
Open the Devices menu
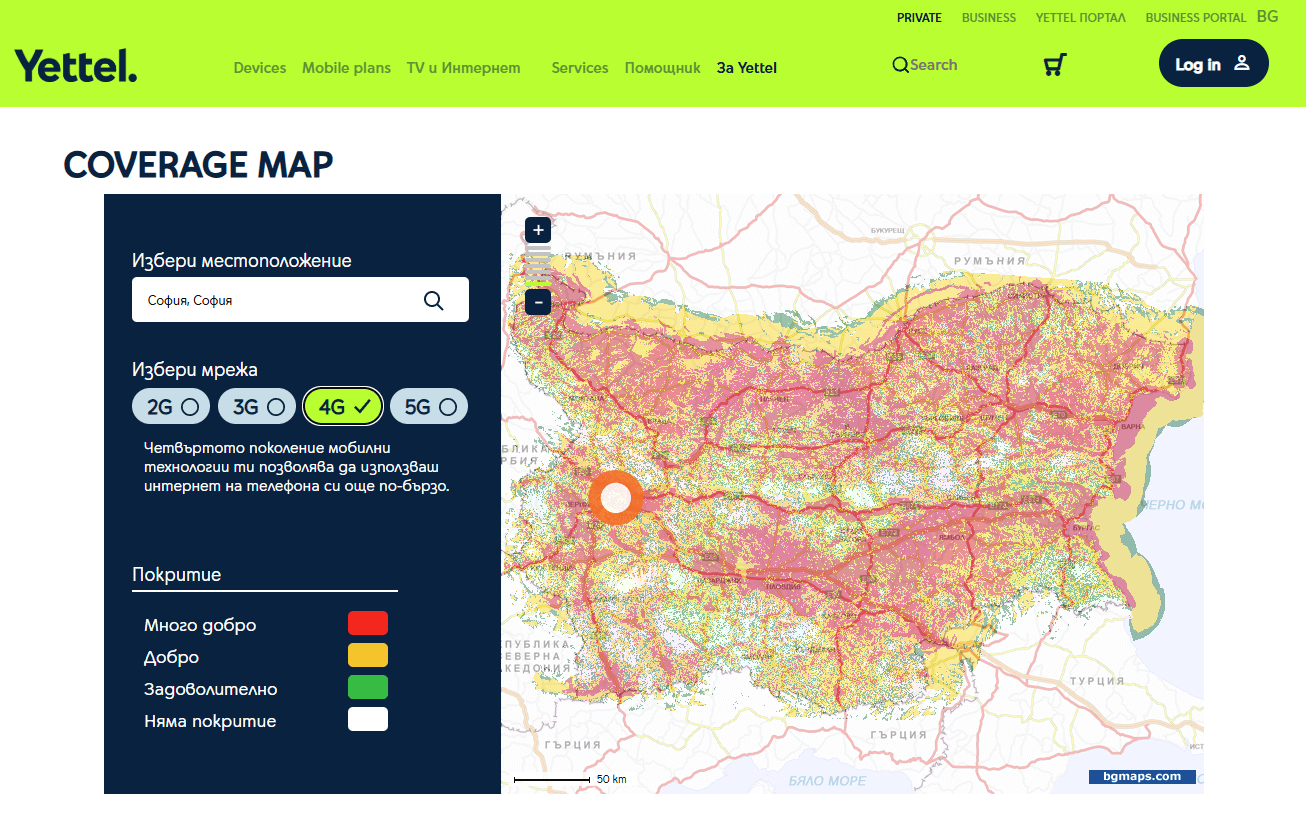[x=260, y=68]
